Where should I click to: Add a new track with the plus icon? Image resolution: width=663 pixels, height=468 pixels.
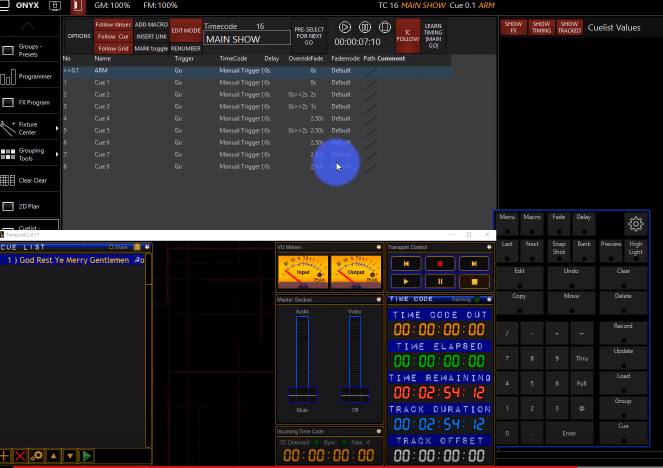(x=6, y=456)
